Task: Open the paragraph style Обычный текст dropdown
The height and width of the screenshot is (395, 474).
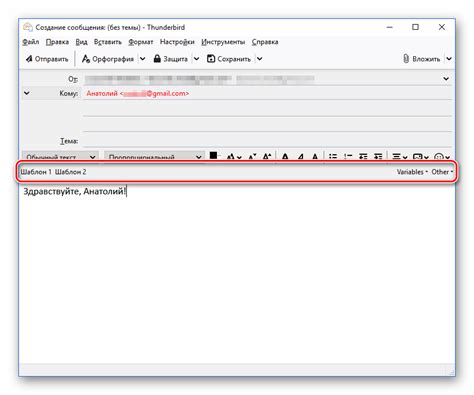Action: coord(60,156)
